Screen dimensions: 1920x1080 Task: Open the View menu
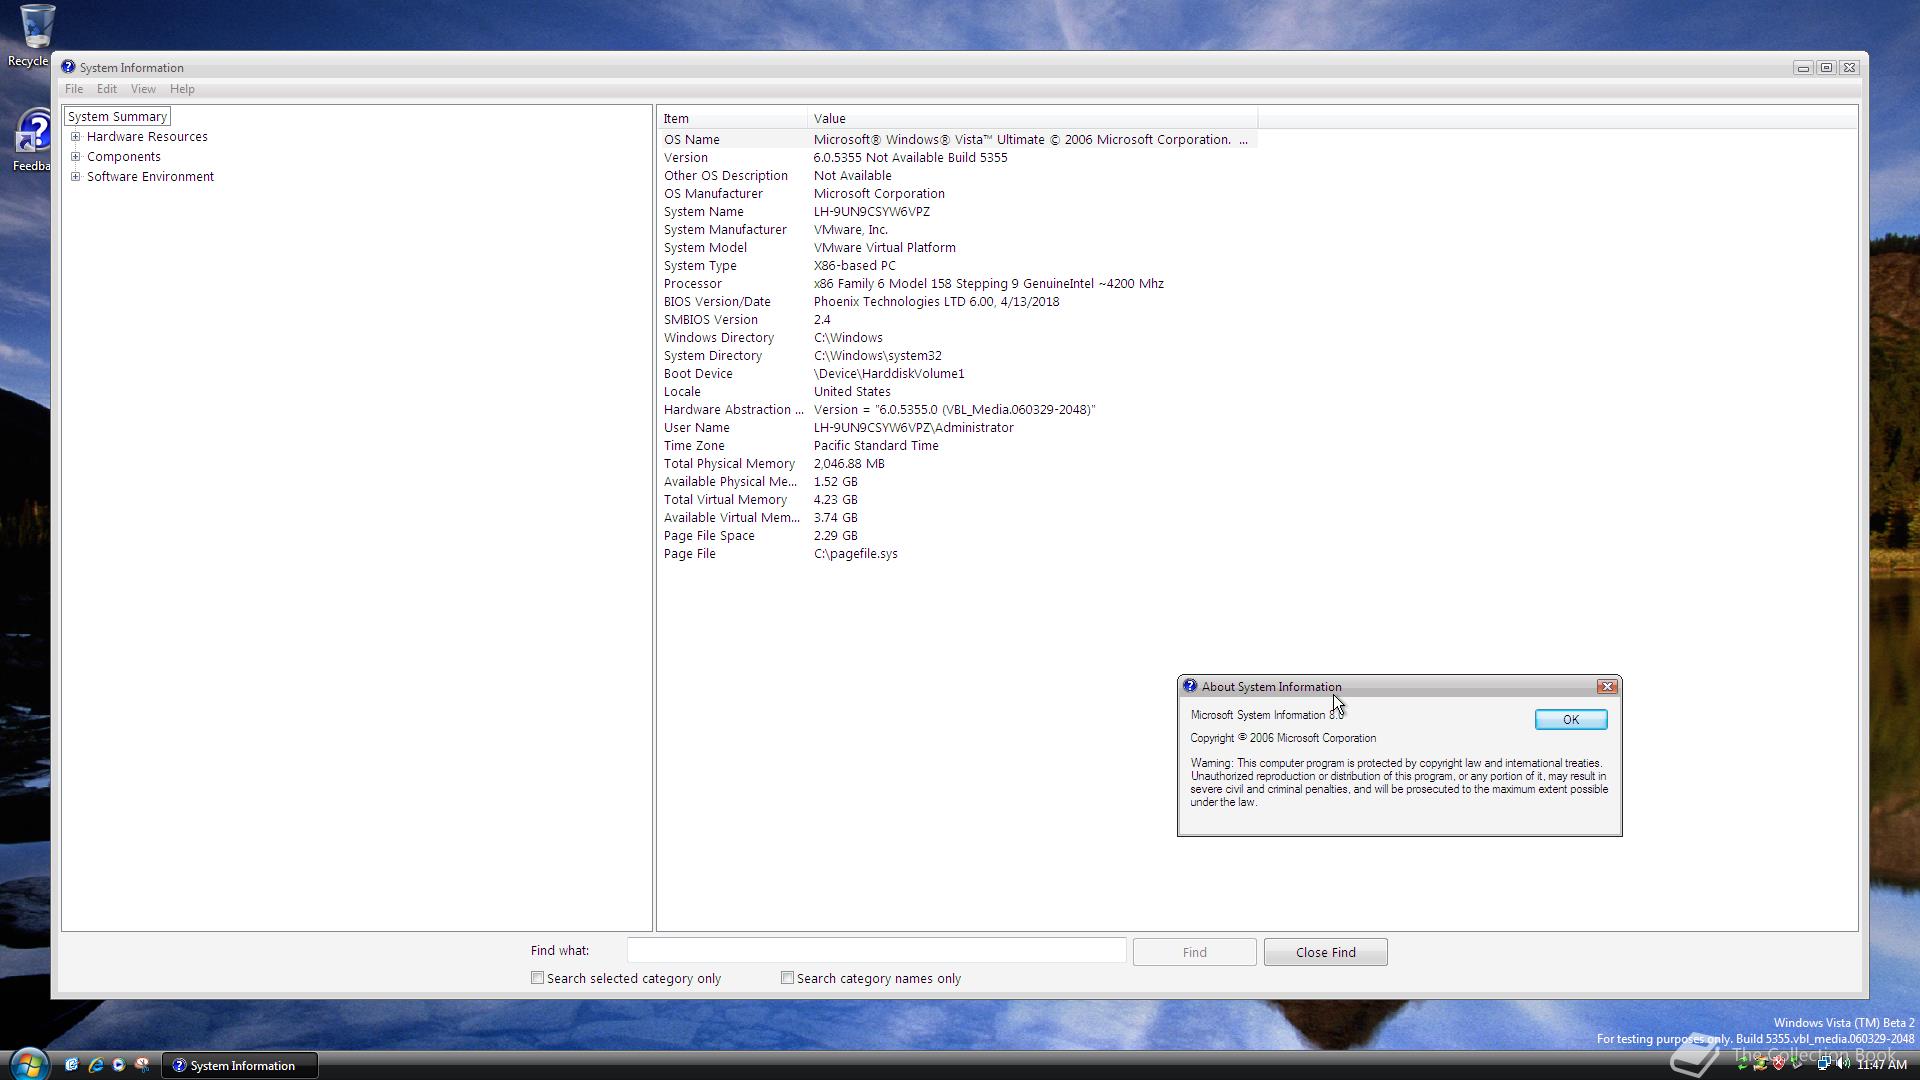point(143,89)
